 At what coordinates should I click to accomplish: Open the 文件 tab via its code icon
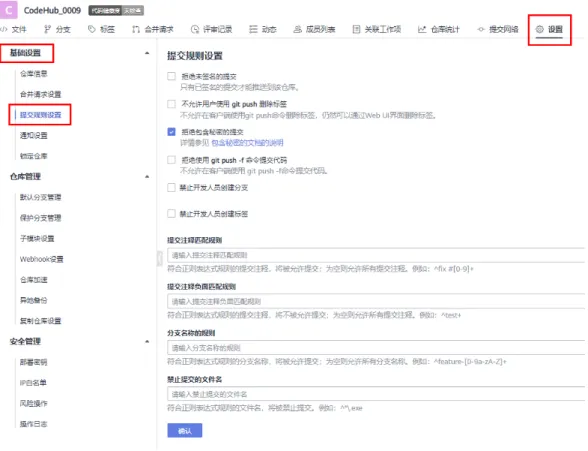click(4, 29)
